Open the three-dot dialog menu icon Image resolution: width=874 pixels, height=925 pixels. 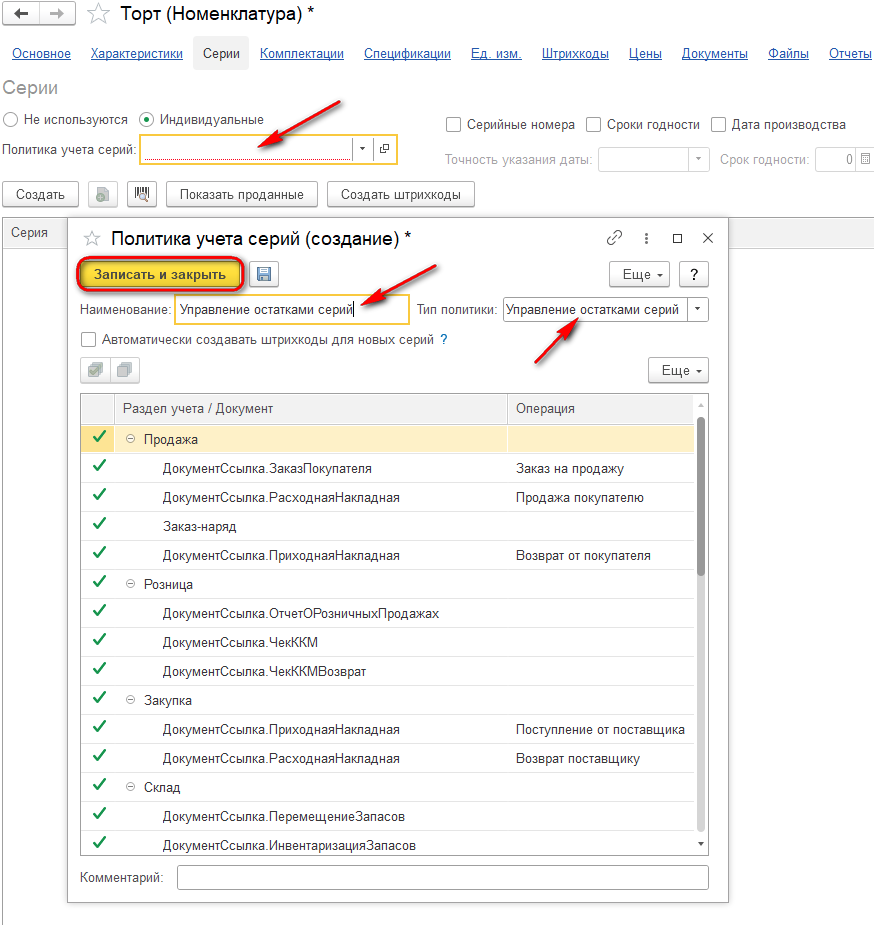pyautogui.click(x=646, y=238)
